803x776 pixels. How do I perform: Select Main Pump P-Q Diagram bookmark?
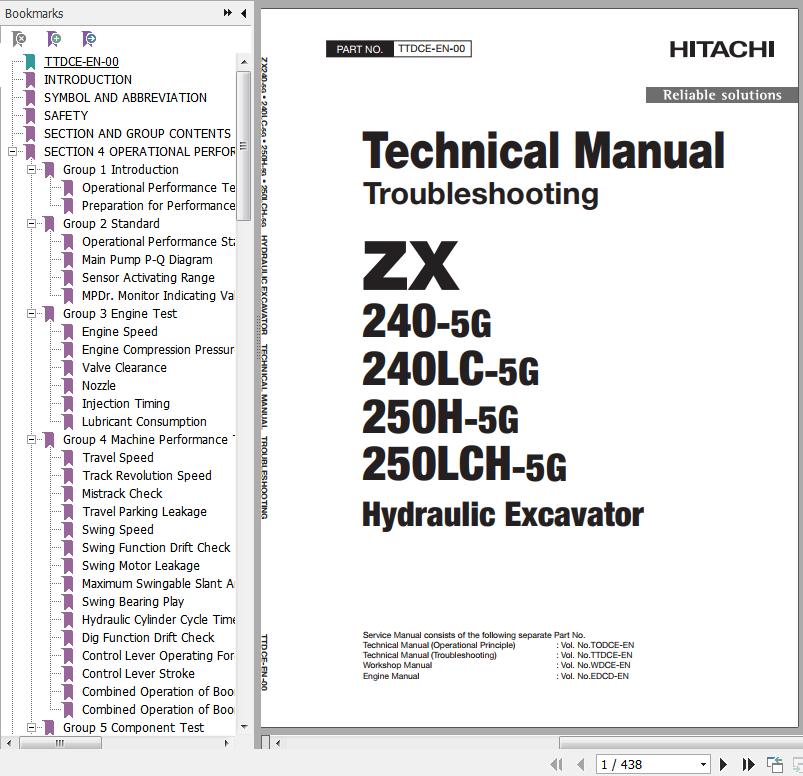(x=147, y=260)
